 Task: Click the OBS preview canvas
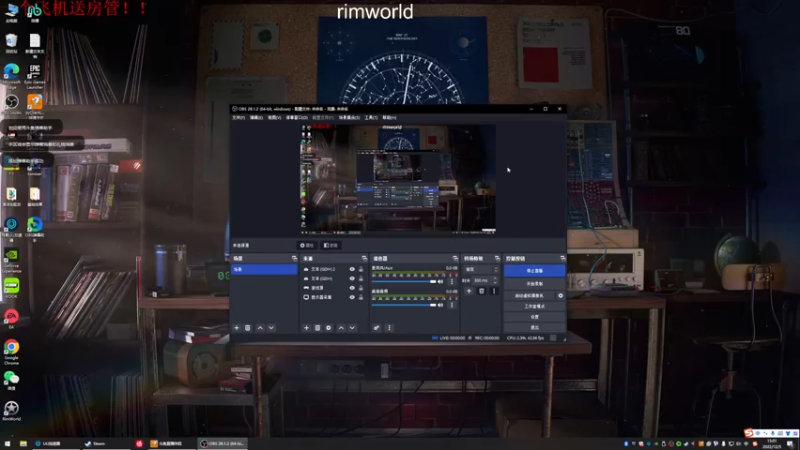point(398,180)
